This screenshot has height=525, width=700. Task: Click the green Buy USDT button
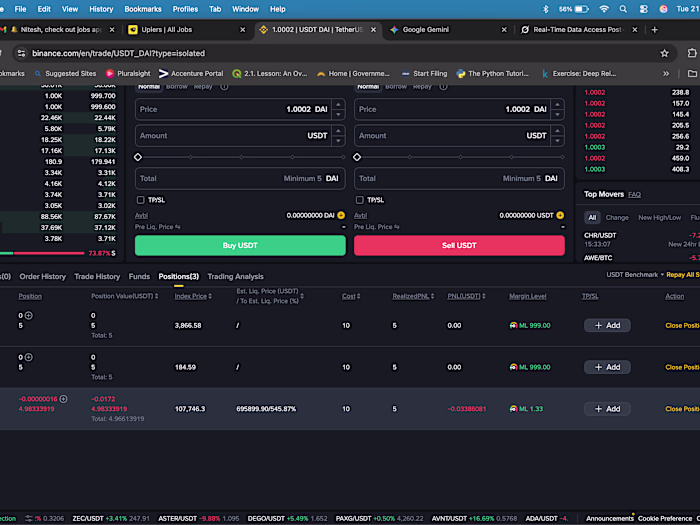[x=240, y=245]
